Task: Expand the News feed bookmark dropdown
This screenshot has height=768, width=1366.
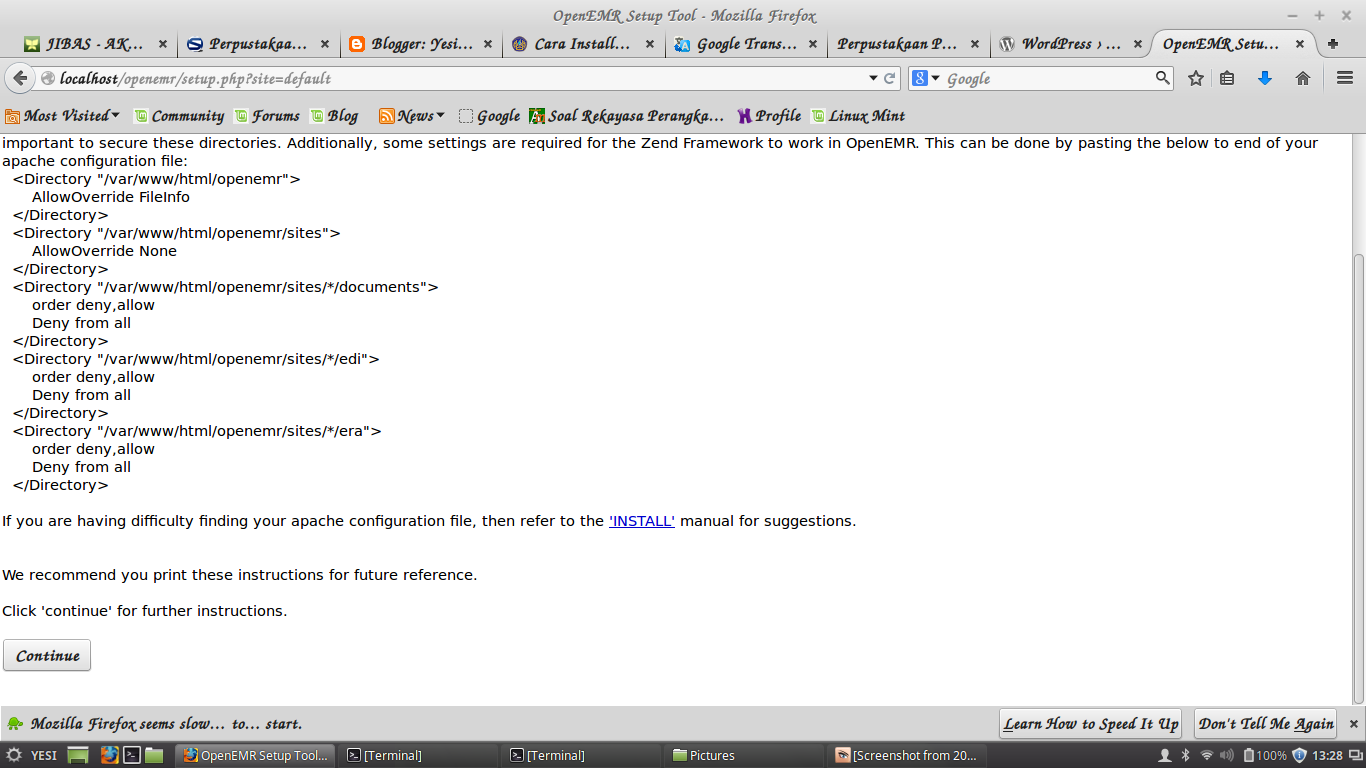Action: (412, 116)
